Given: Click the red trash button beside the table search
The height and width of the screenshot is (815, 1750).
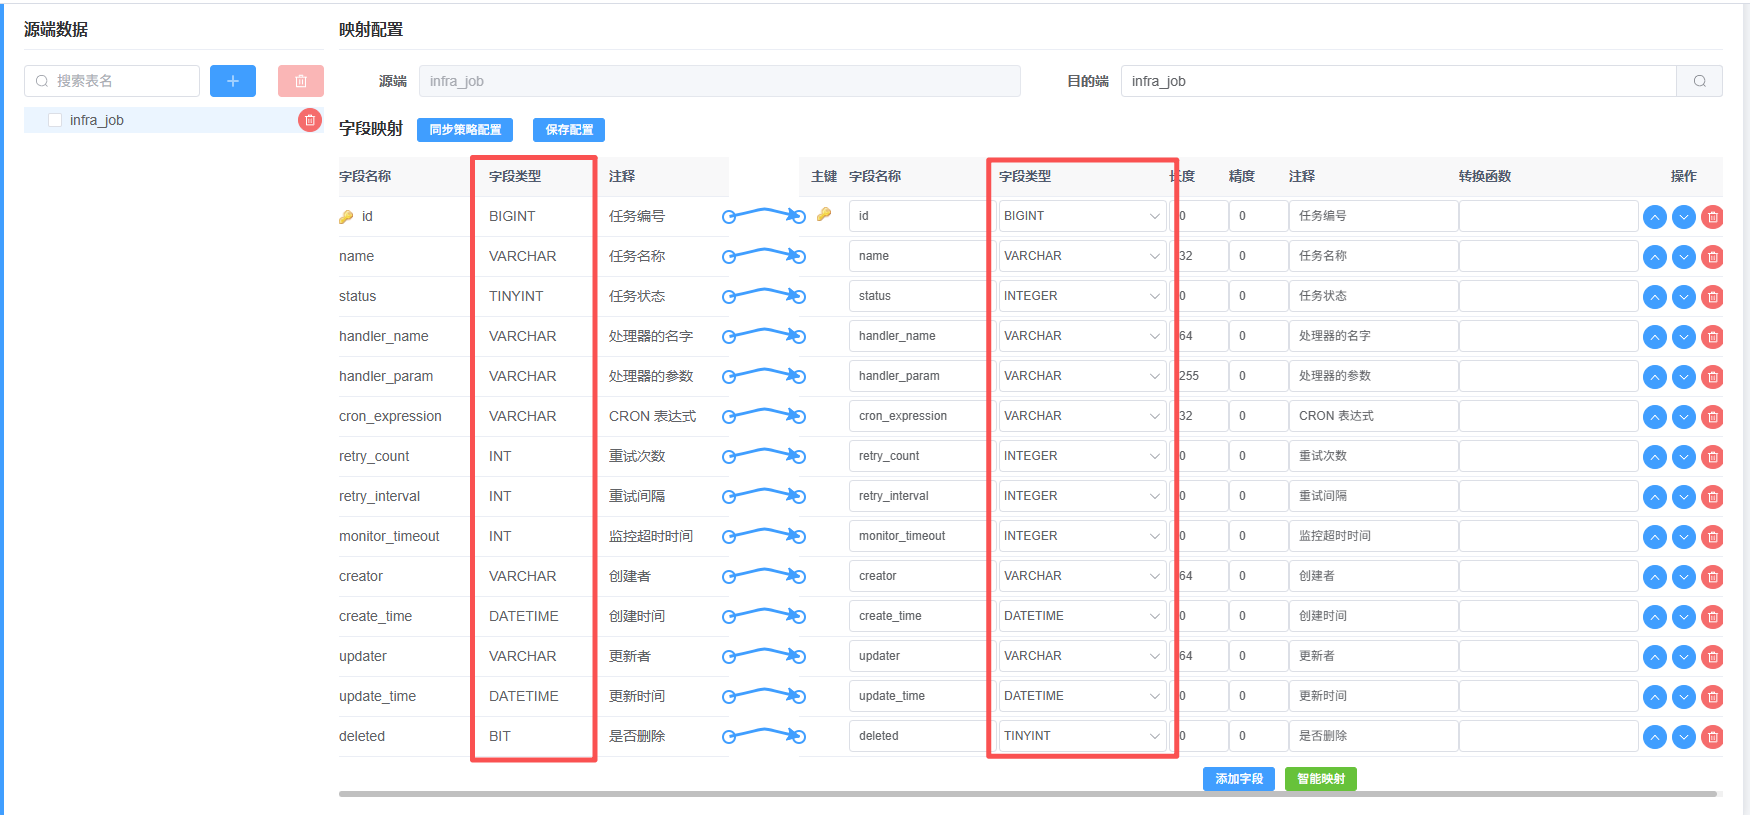Looking at the screenshot, I should point(300,81).
